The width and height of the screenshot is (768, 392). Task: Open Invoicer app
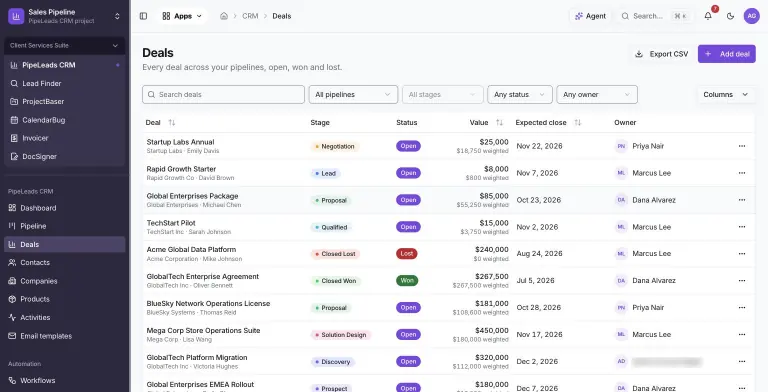[x=64, y=138]
